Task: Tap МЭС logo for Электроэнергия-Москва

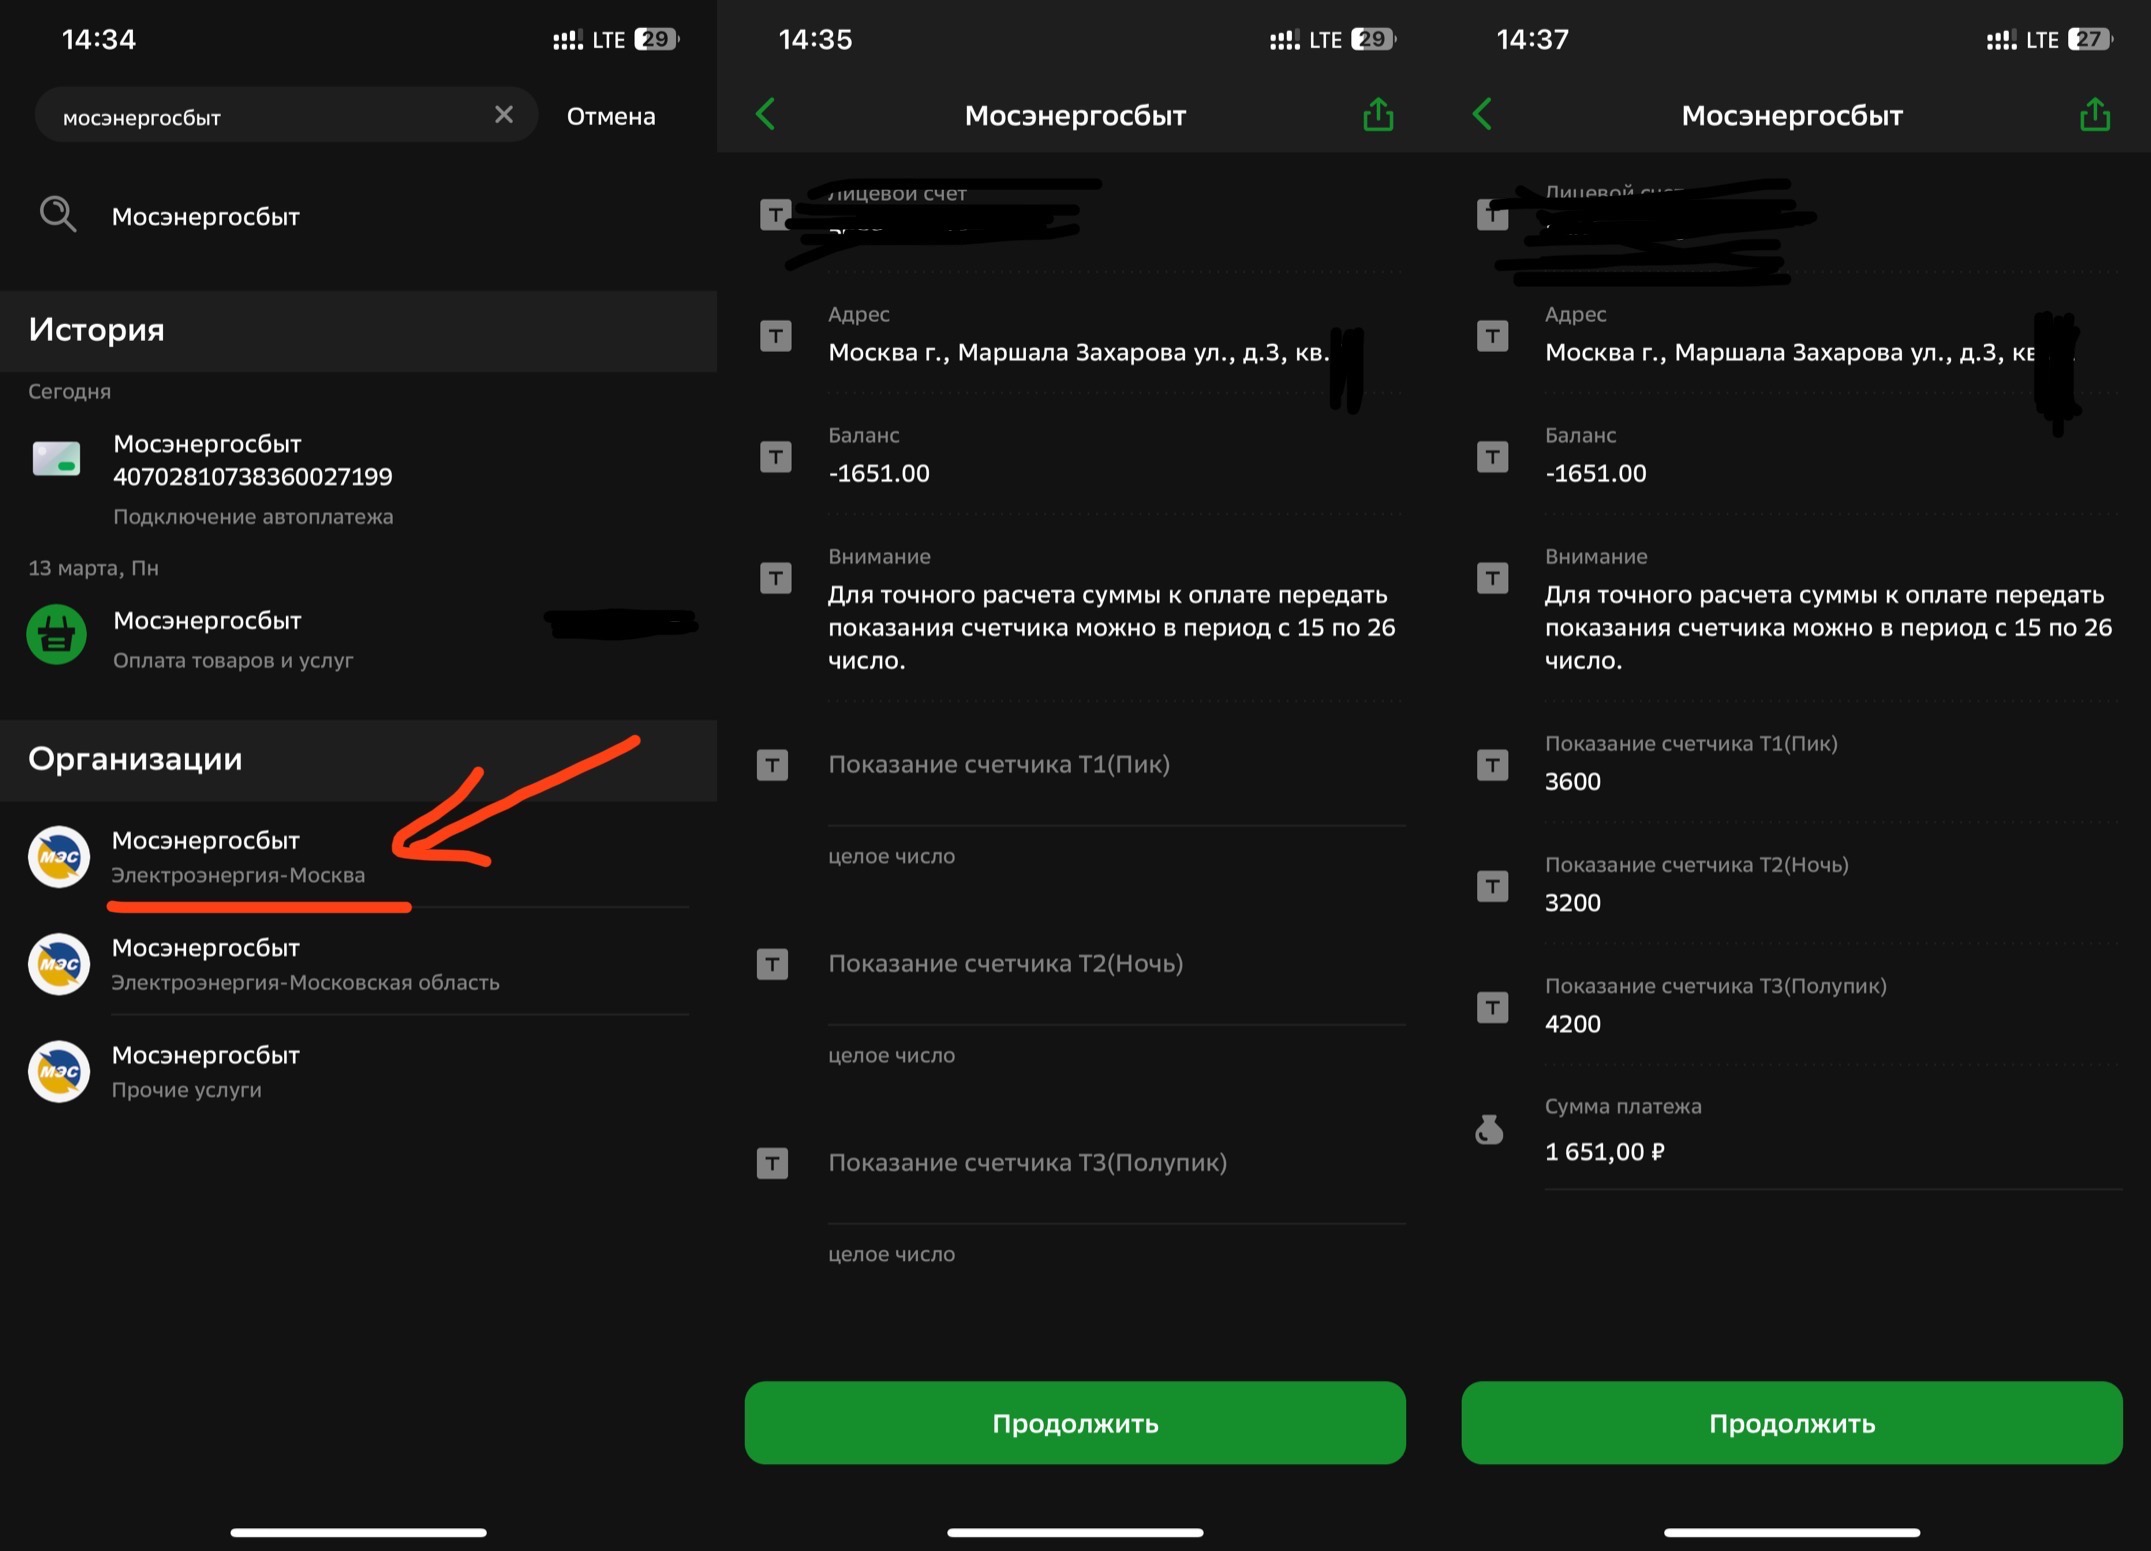Action: pyautogui.click(x=59, y=856)
